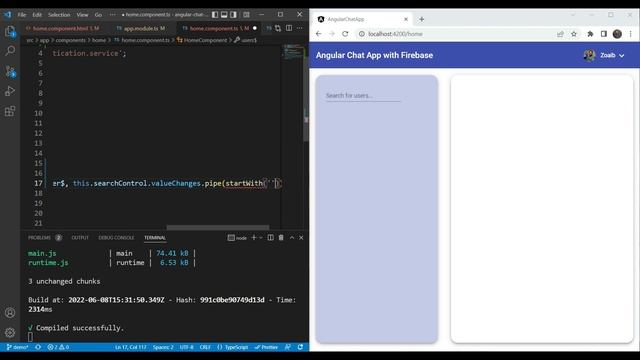The height and width of the screenshot is (360, 640).
Task: Open the Go menu
Action: [x=98, y=15]
